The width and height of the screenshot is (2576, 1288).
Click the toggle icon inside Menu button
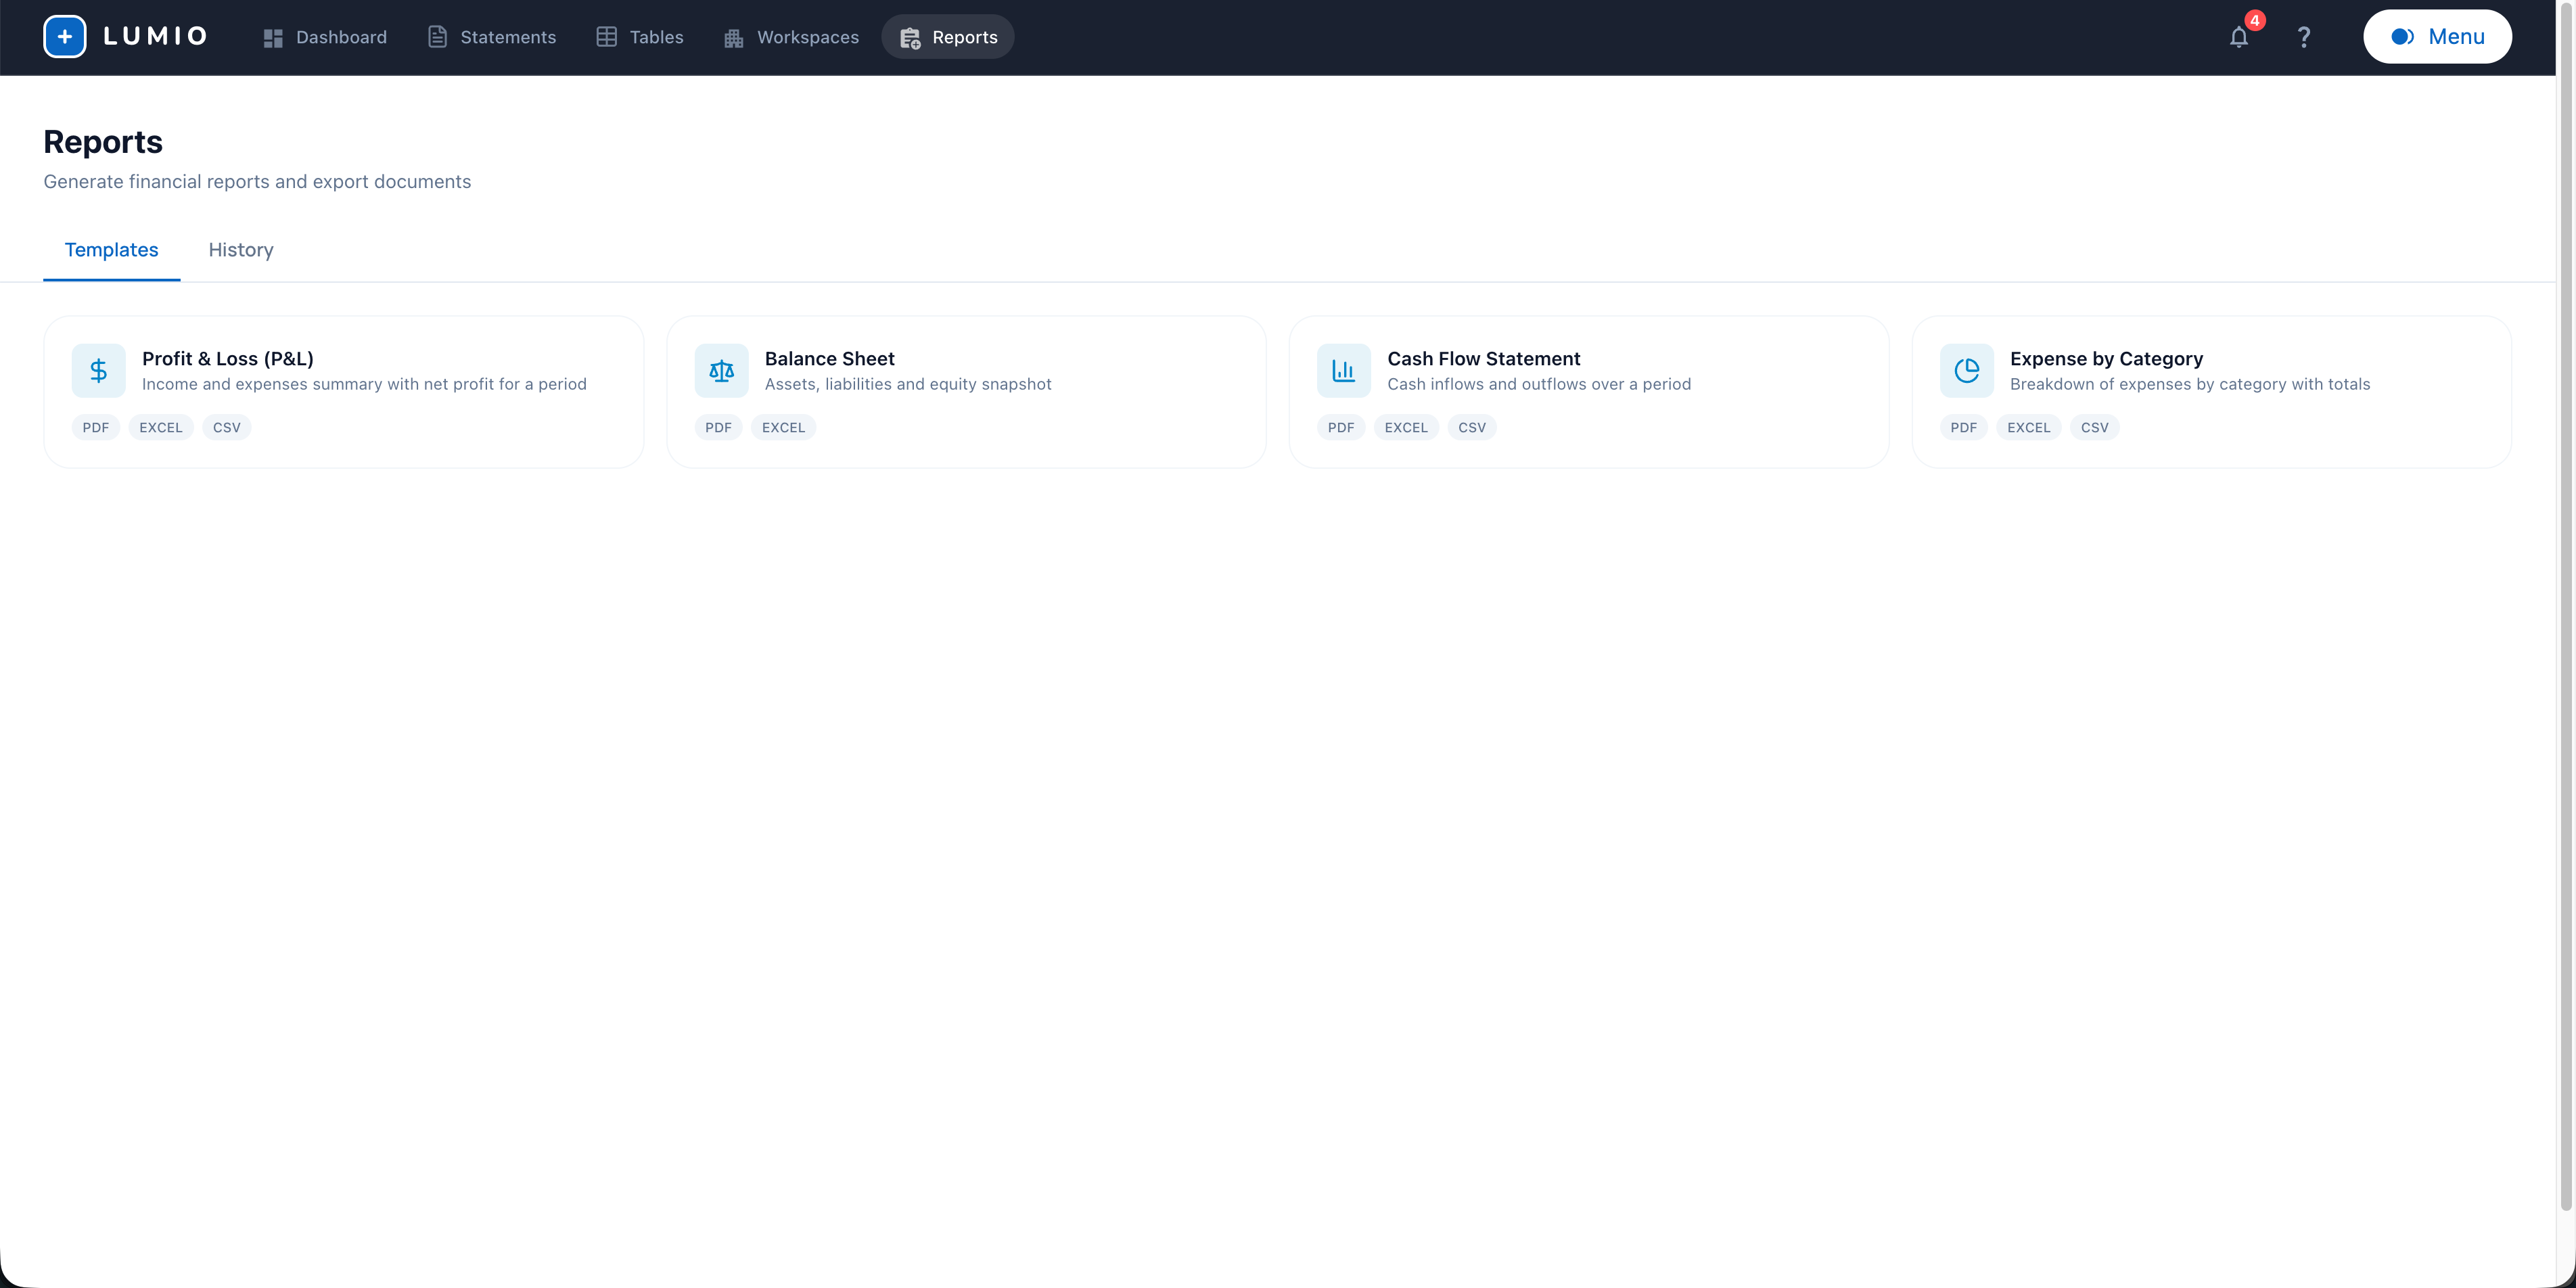click(x=2403, y=37)
